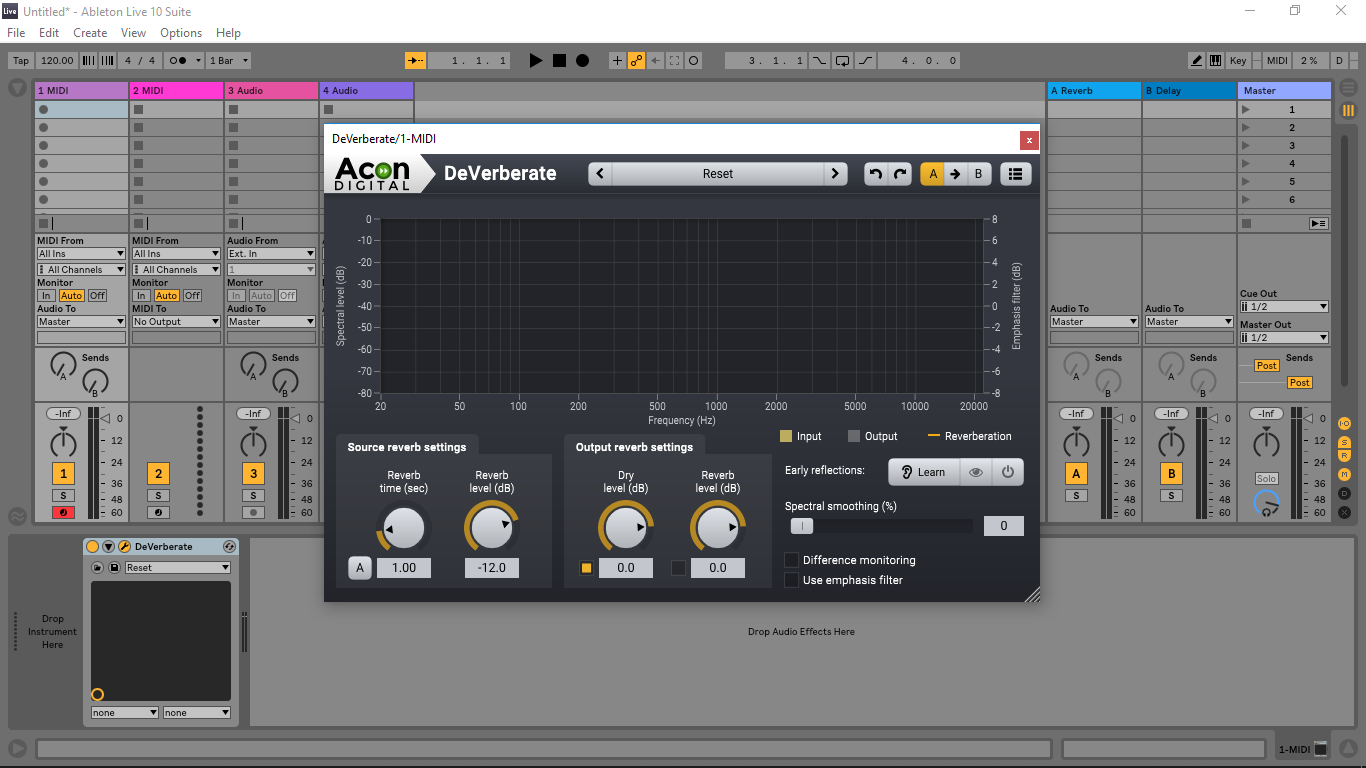Click the Spectral smoothing slider handle
1366x768 pixels.
tap(801, 526)
